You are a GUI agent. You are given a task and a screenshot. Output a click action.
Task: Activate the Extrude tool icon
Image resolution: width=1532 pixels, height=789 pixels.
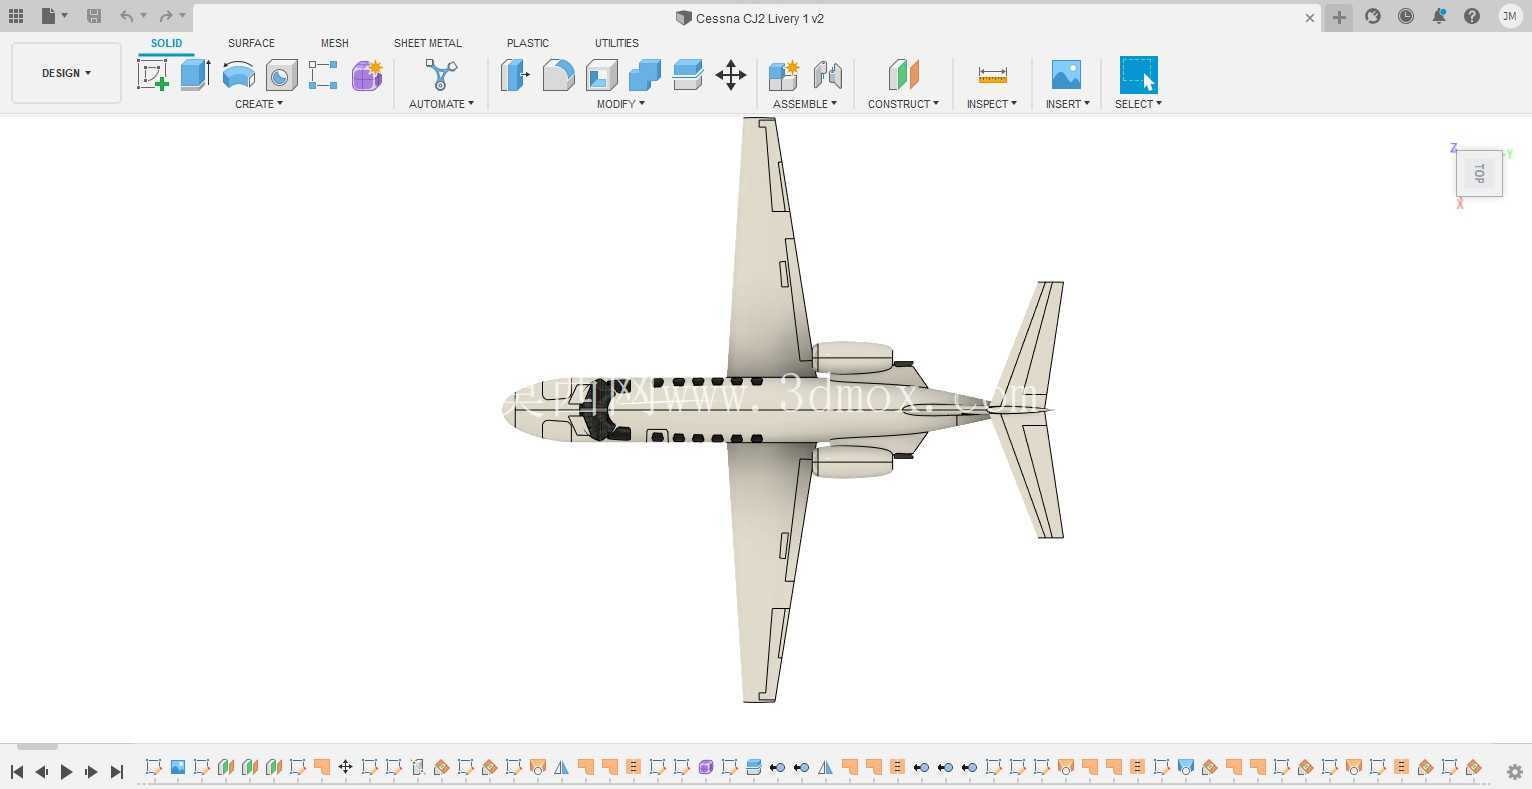[195, 75]
